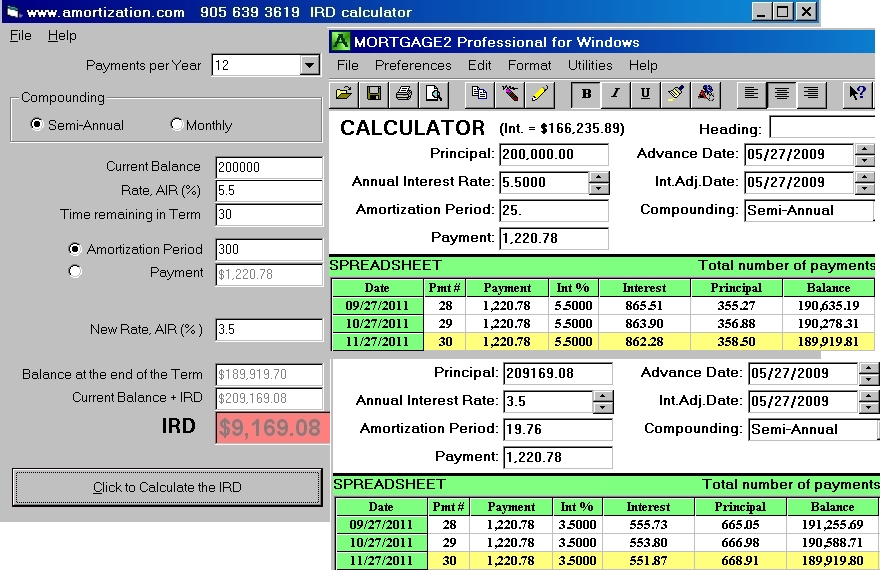Select Semi-Annual compounding radio button
The height and width of the screenshot is (570, 880).
coord(37,125)
